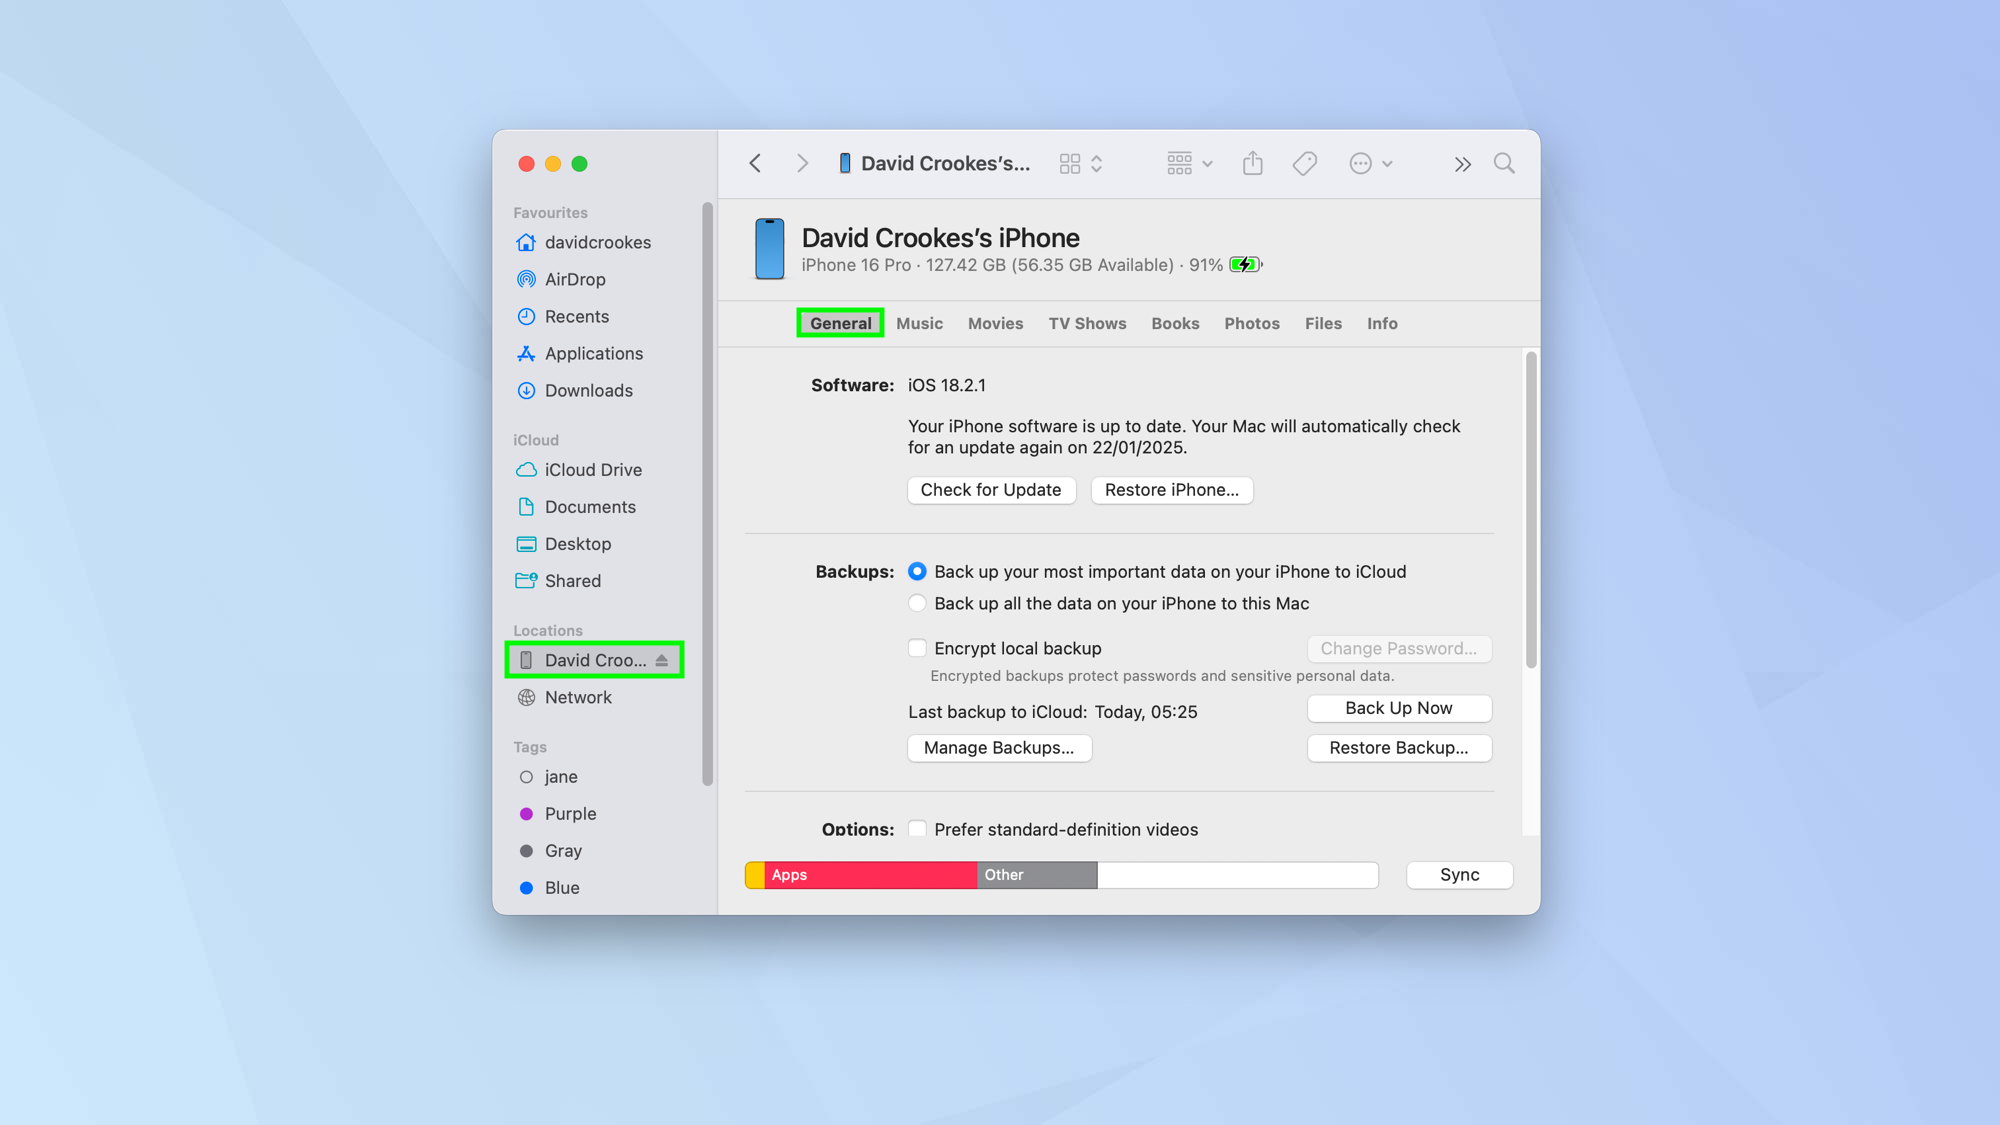The width and height of the screenshot is (2000, 1125).
Task: Click Check for Update button
Action: [990, 489]
